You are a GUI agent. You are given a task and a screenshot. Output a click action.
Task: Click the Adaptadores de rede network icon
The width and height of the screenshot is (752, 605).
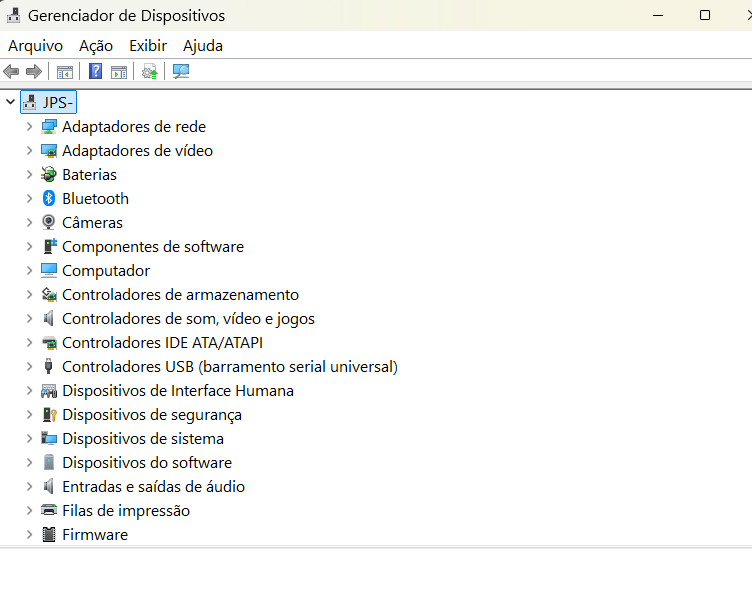coord(48,127)
